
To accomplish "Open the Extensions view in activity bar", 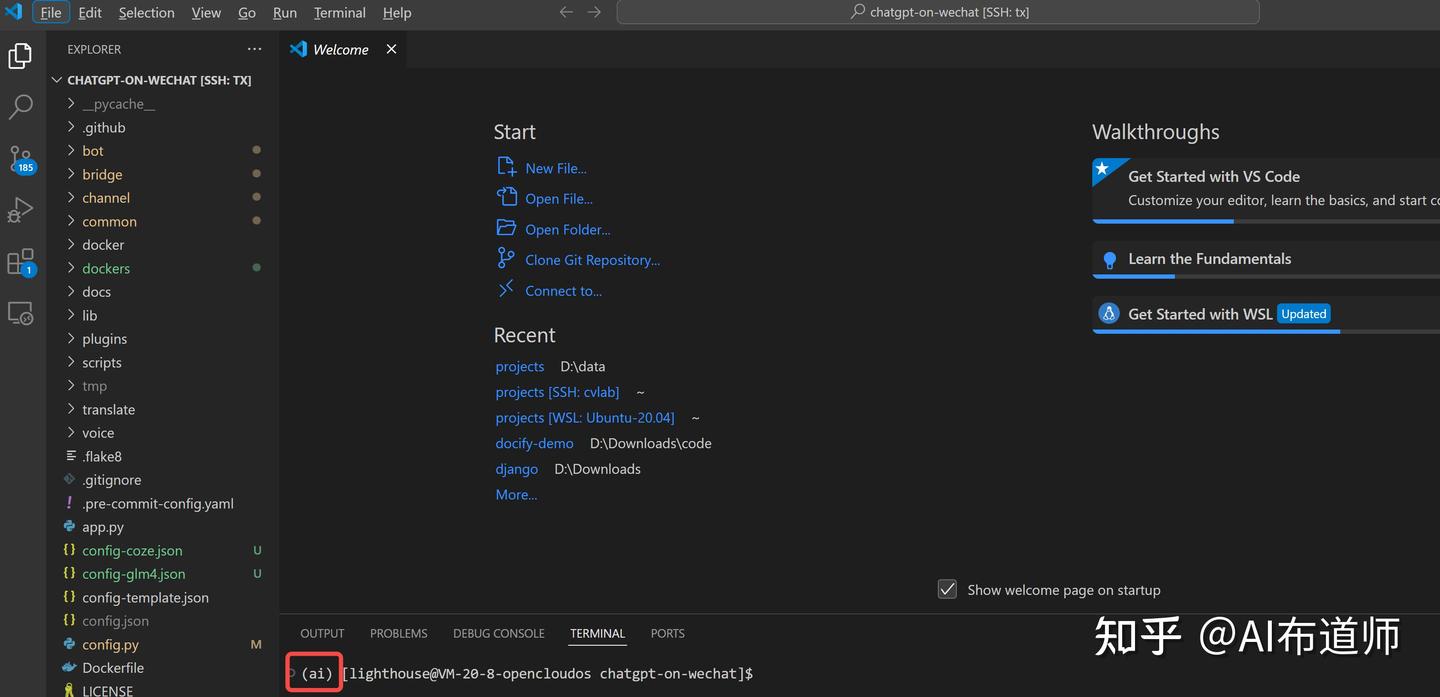I will (21, 262).
